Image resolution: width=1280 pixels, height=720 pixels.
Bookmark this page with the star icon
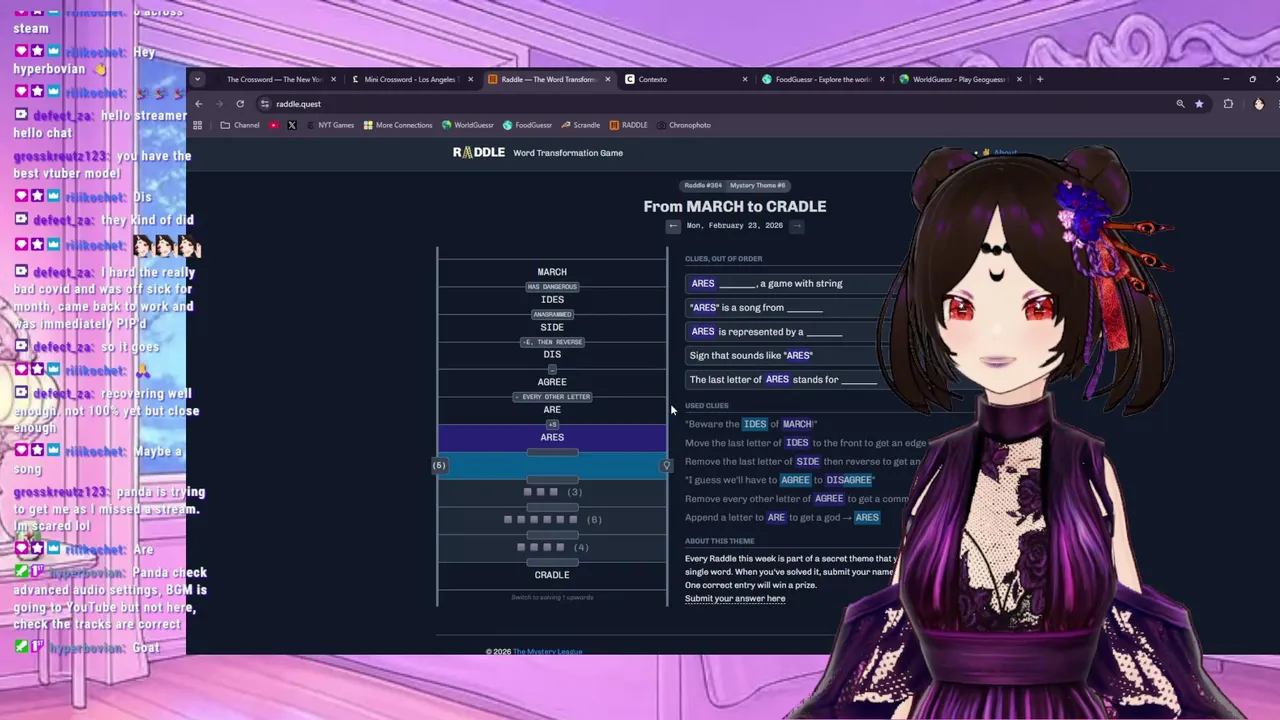point(1199,104)
